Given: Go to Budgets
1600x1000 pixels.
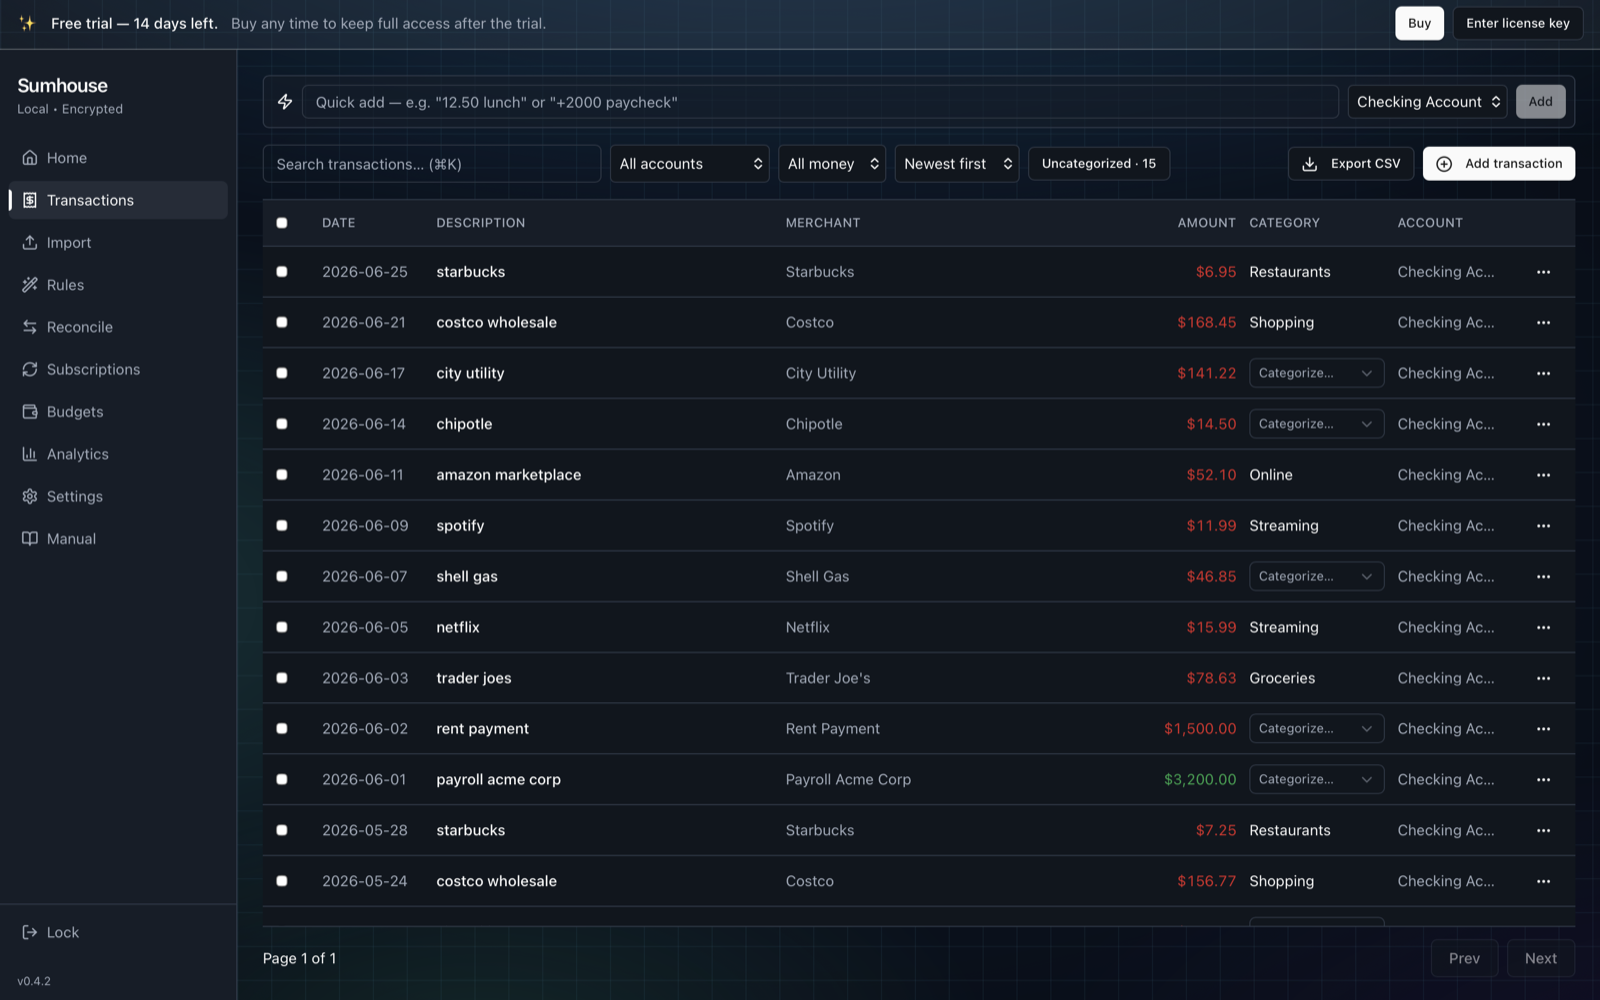Looking at the screenshot, I should 118,412.
